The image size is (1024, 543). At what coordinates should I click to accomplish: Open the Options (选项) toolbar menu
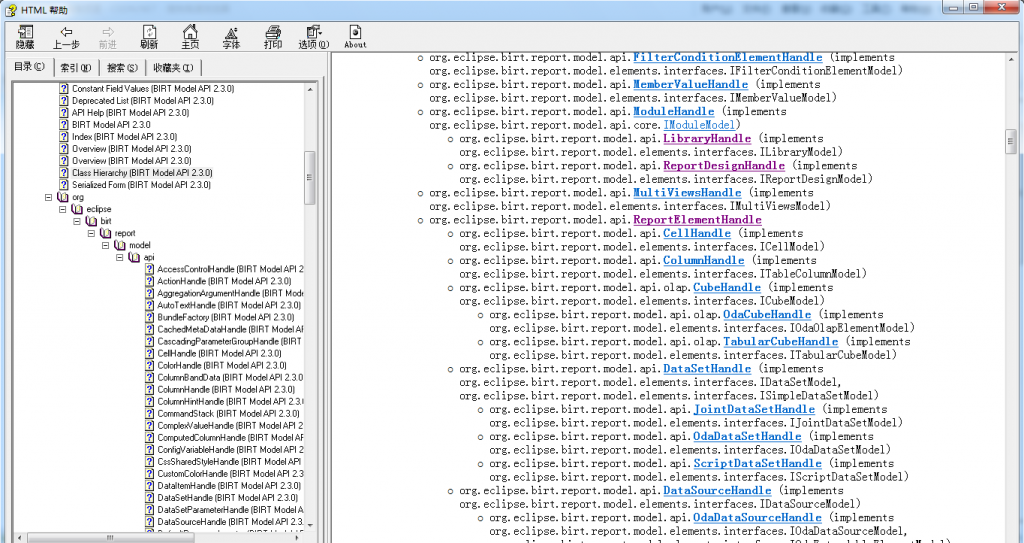(x=314, y=37)
